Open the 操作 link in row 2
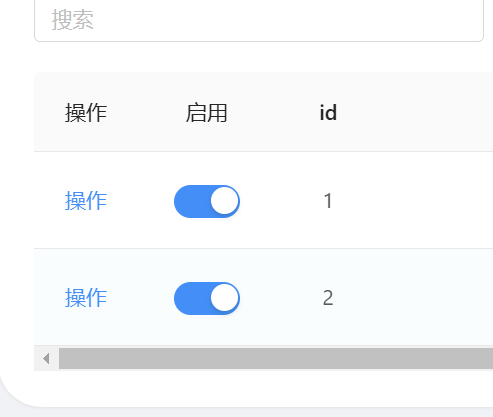 [x=86, y=298]
